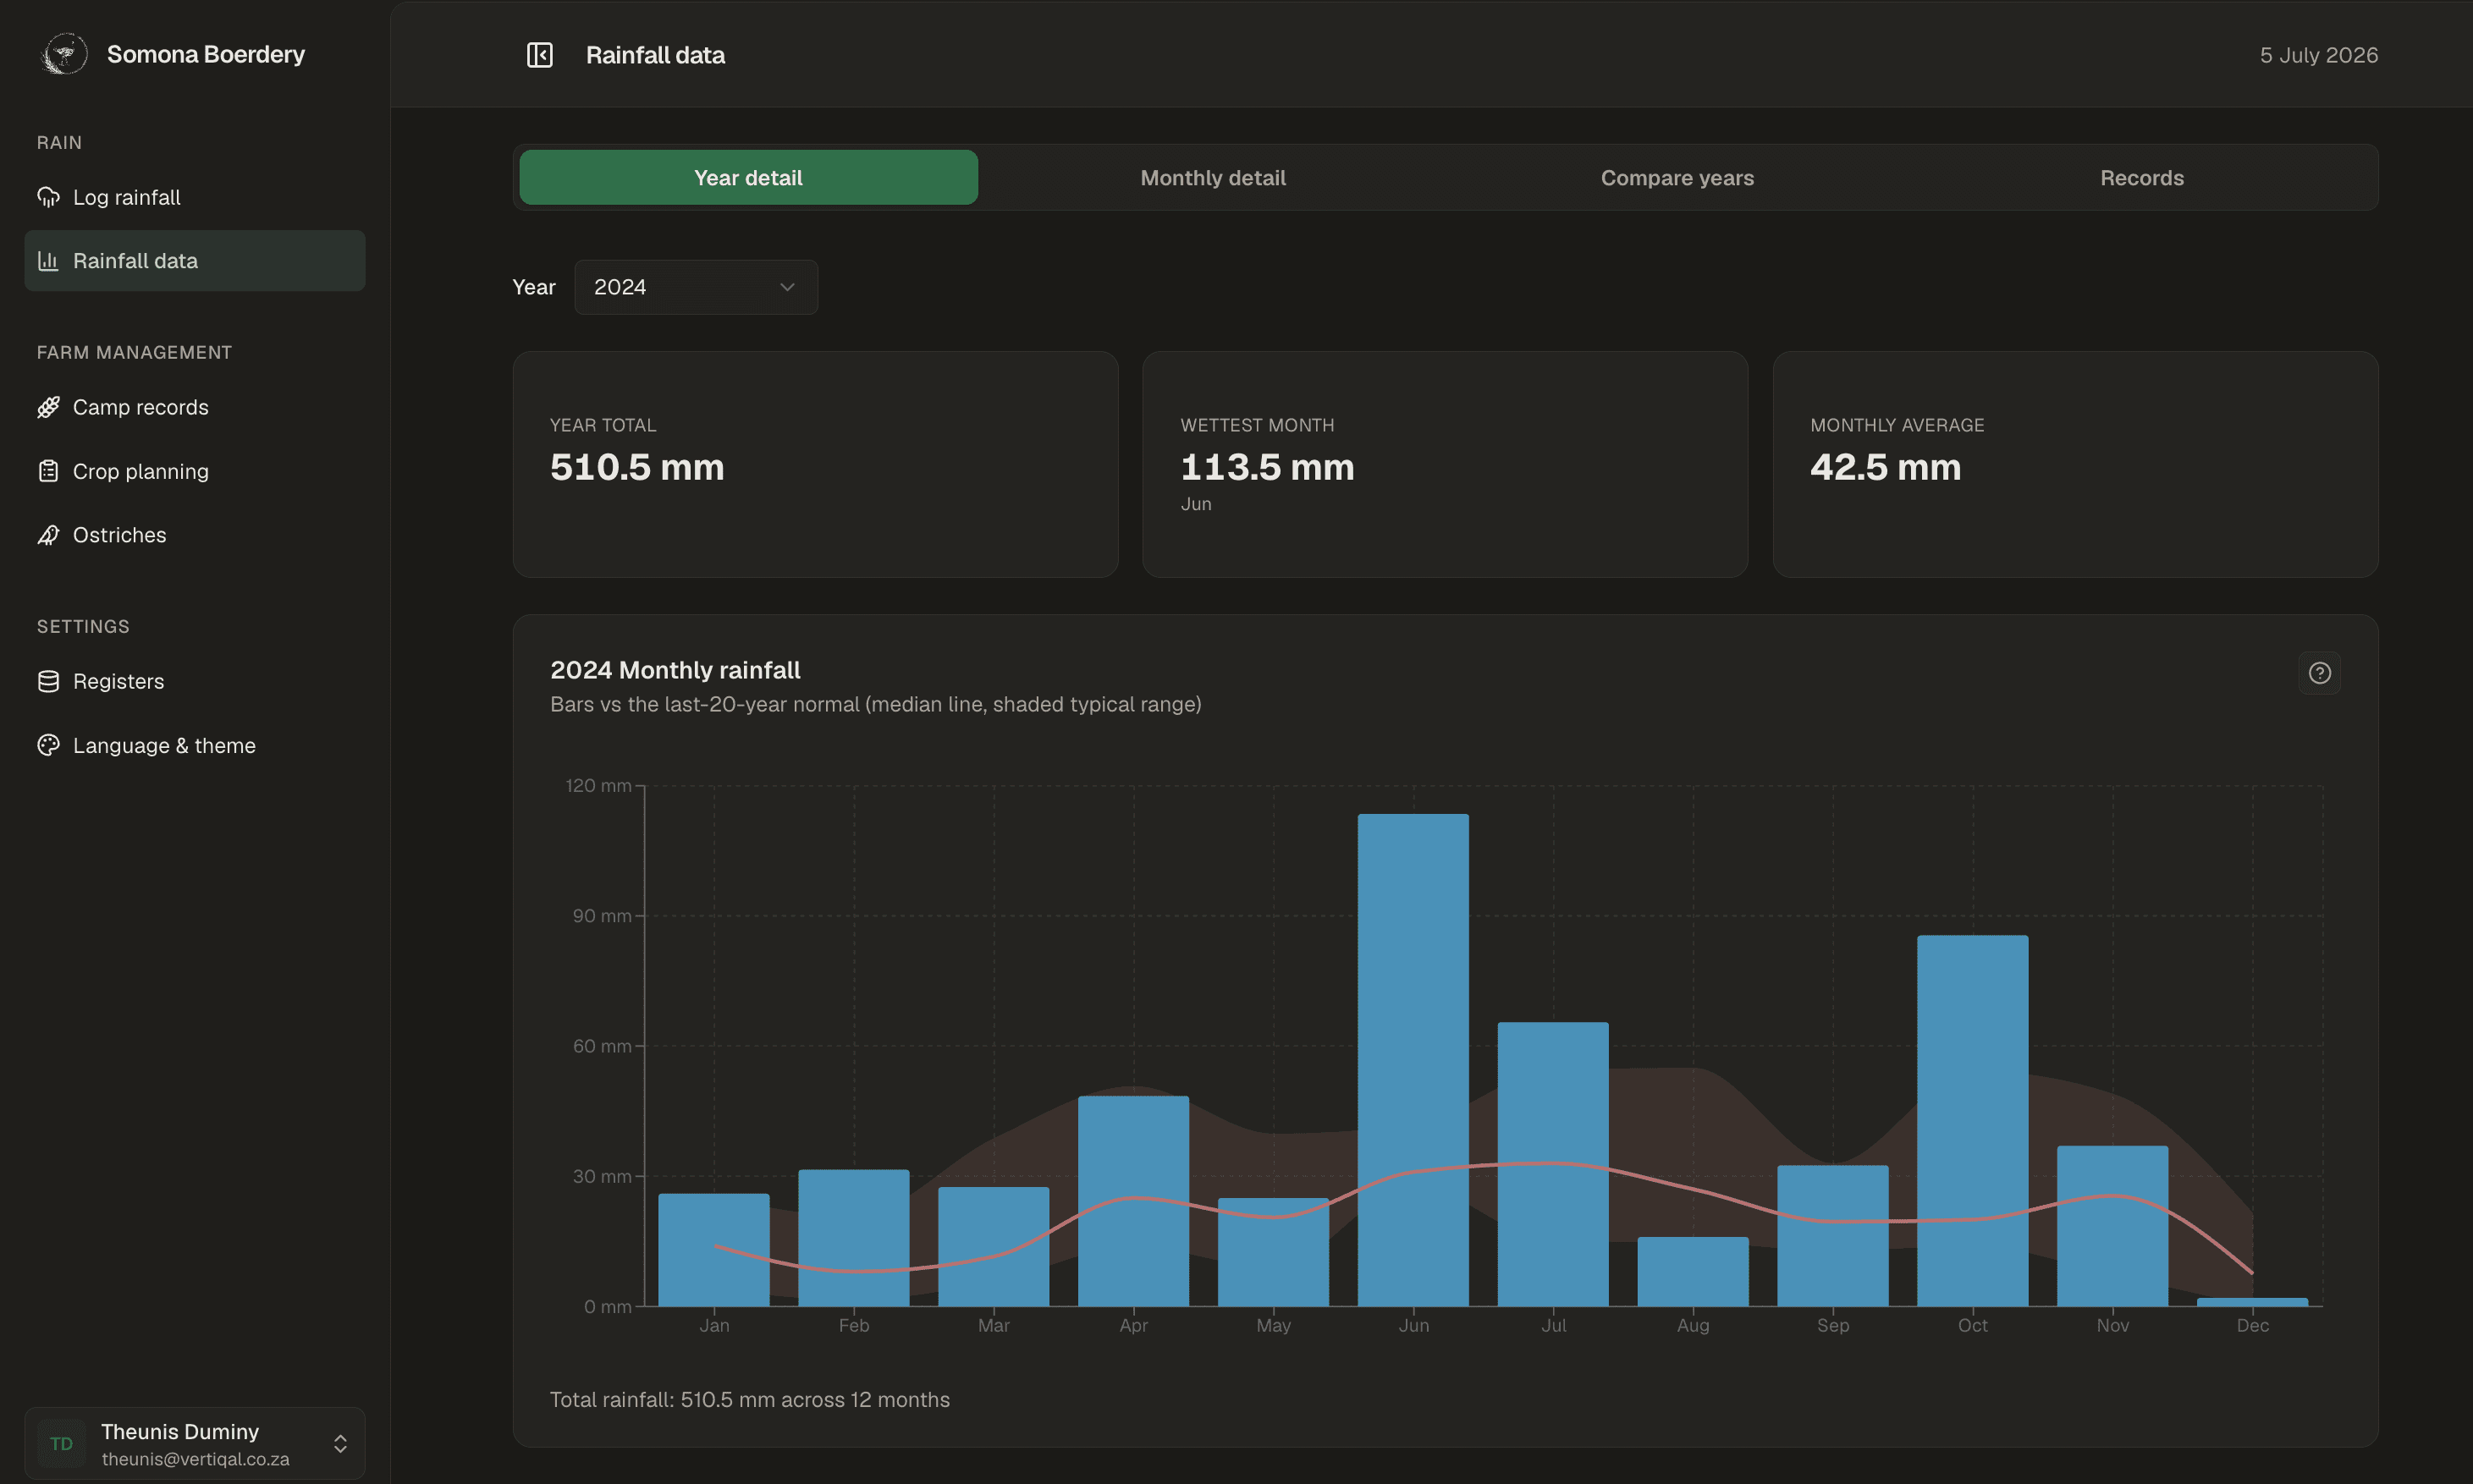Click the Ostriches feather icon

[48, 535]
